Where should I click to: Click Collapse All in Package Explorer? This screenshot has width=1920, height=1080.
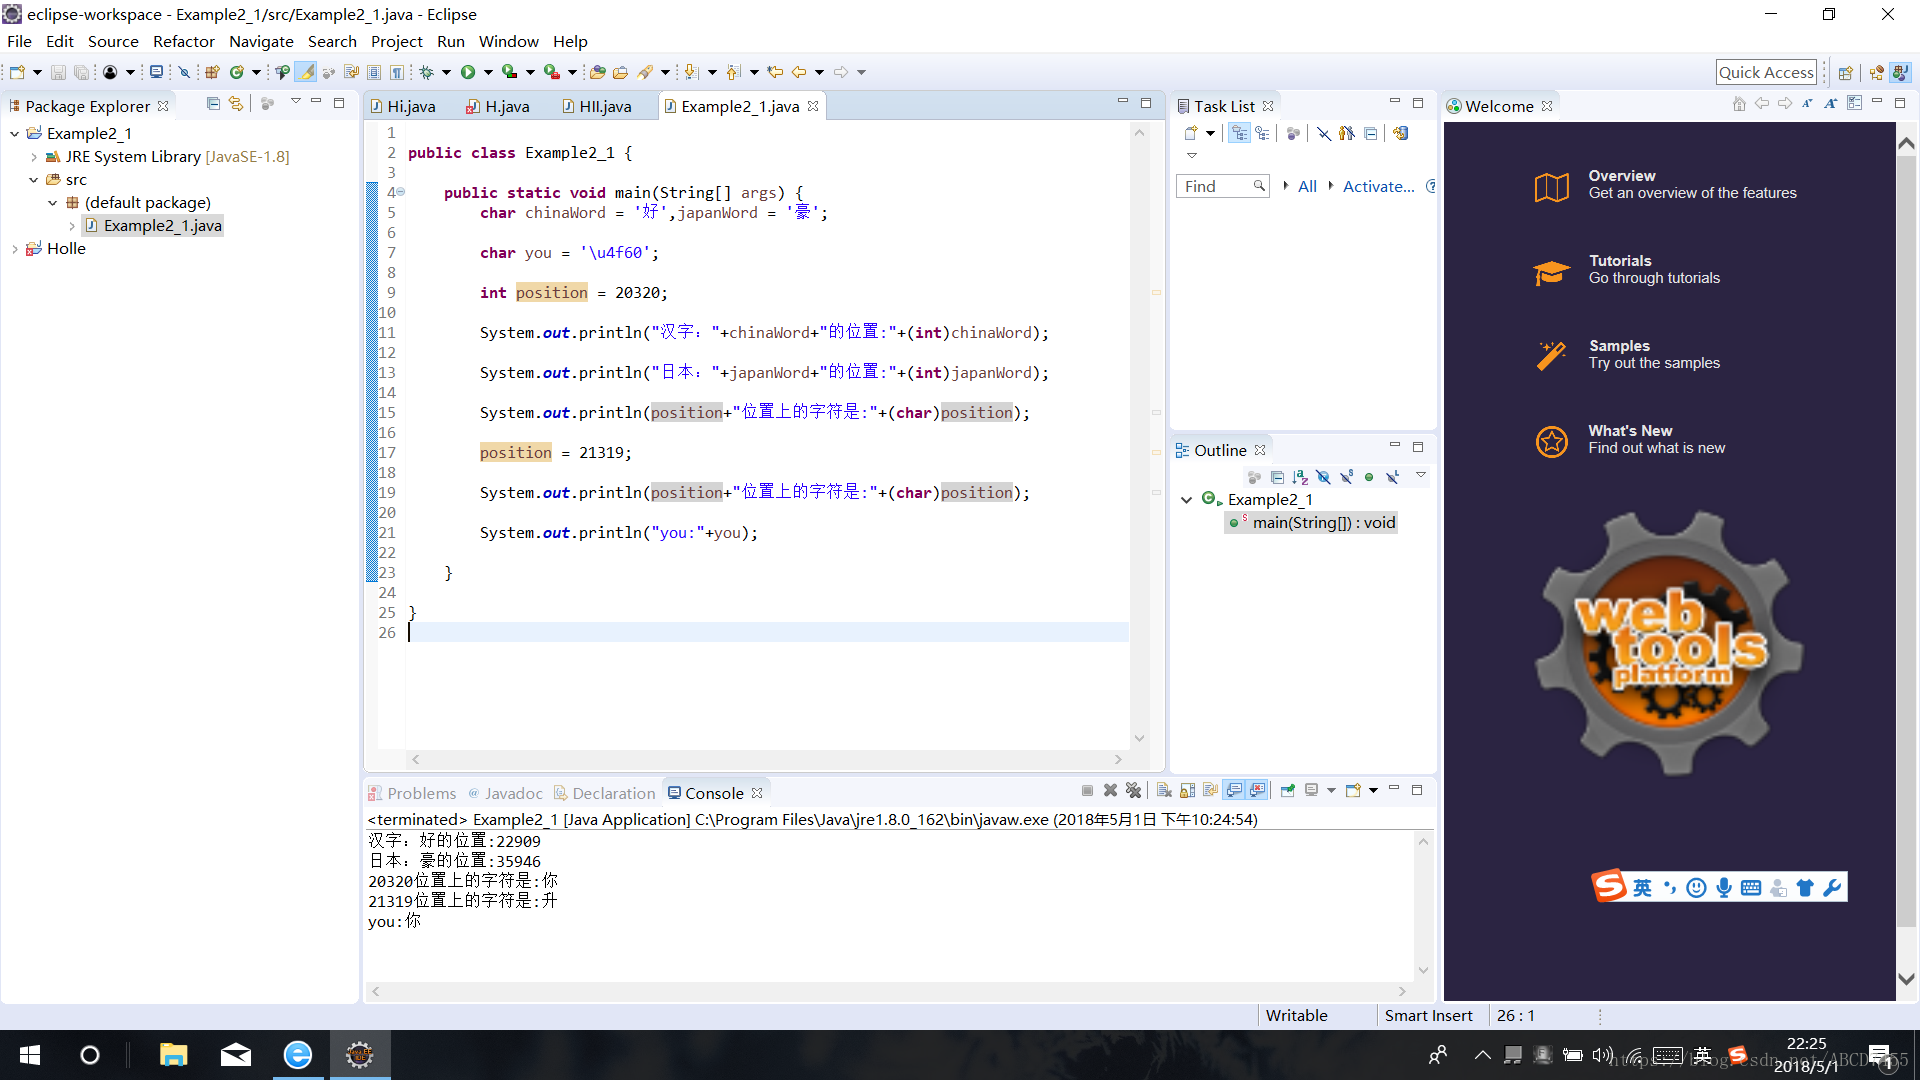point(213,104)
